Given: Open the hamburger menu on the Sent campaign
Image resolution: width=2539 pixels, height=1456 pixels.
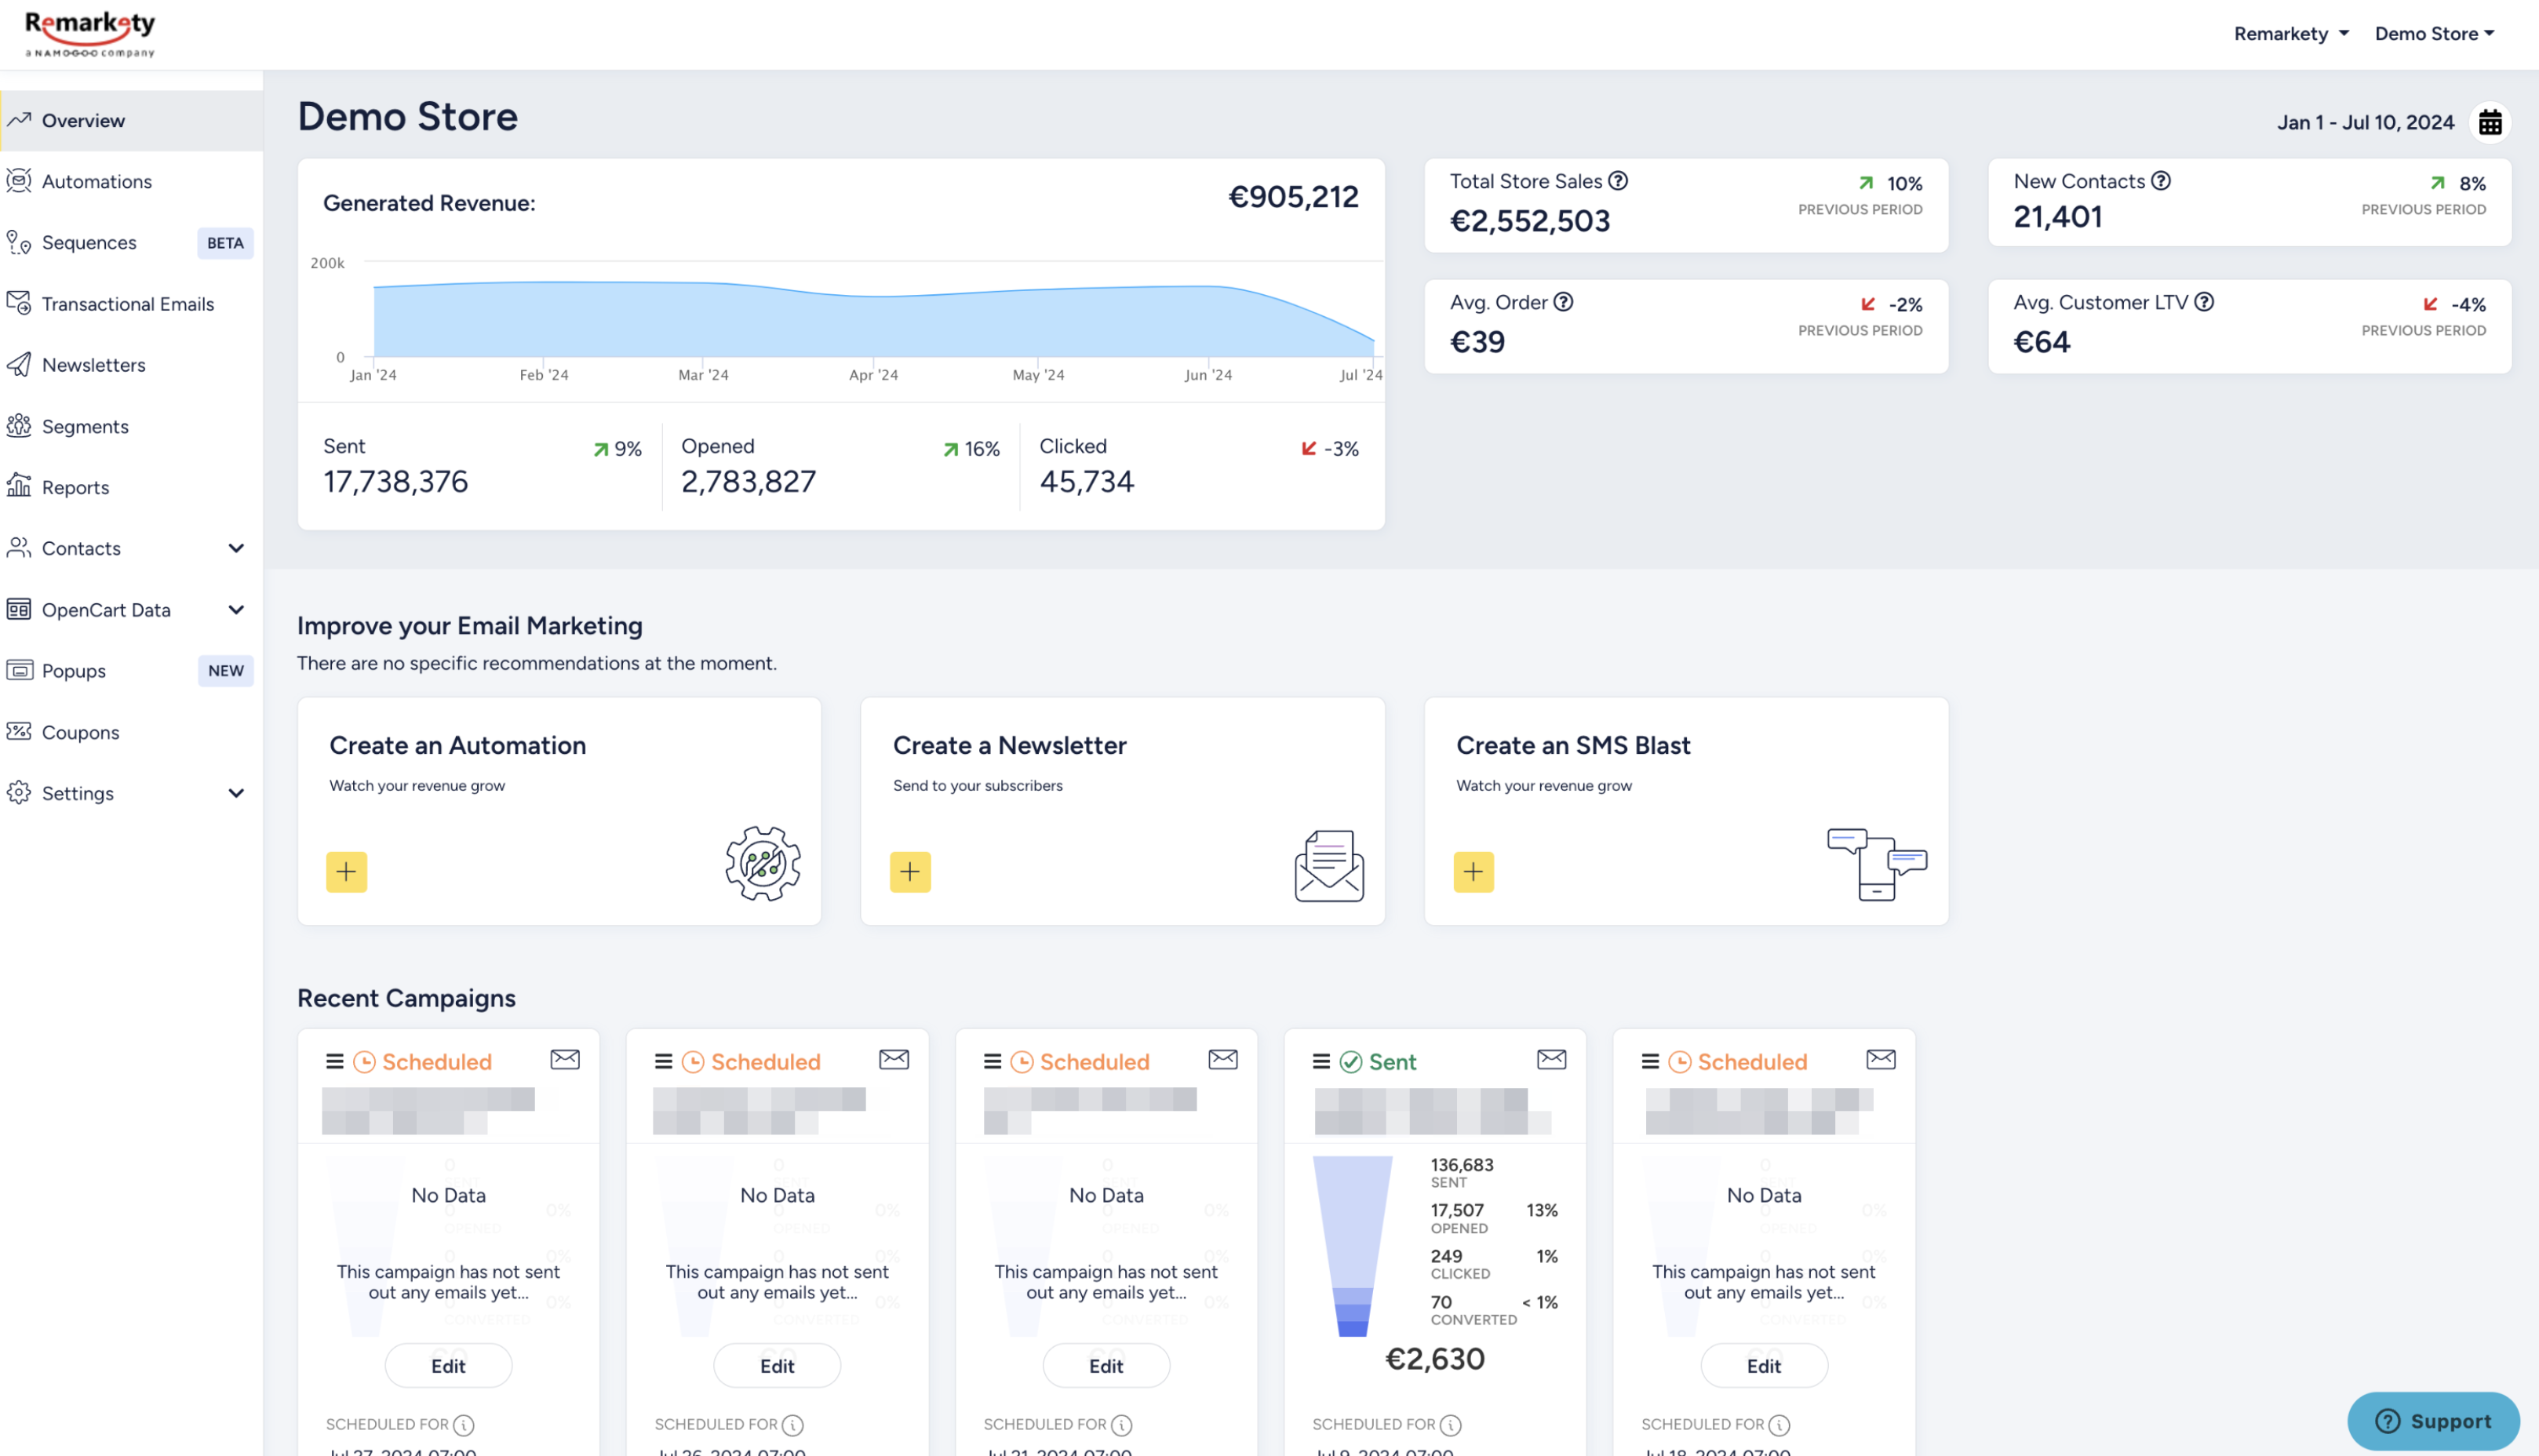Looking at the screenshot, I should coord(1322,1062).
